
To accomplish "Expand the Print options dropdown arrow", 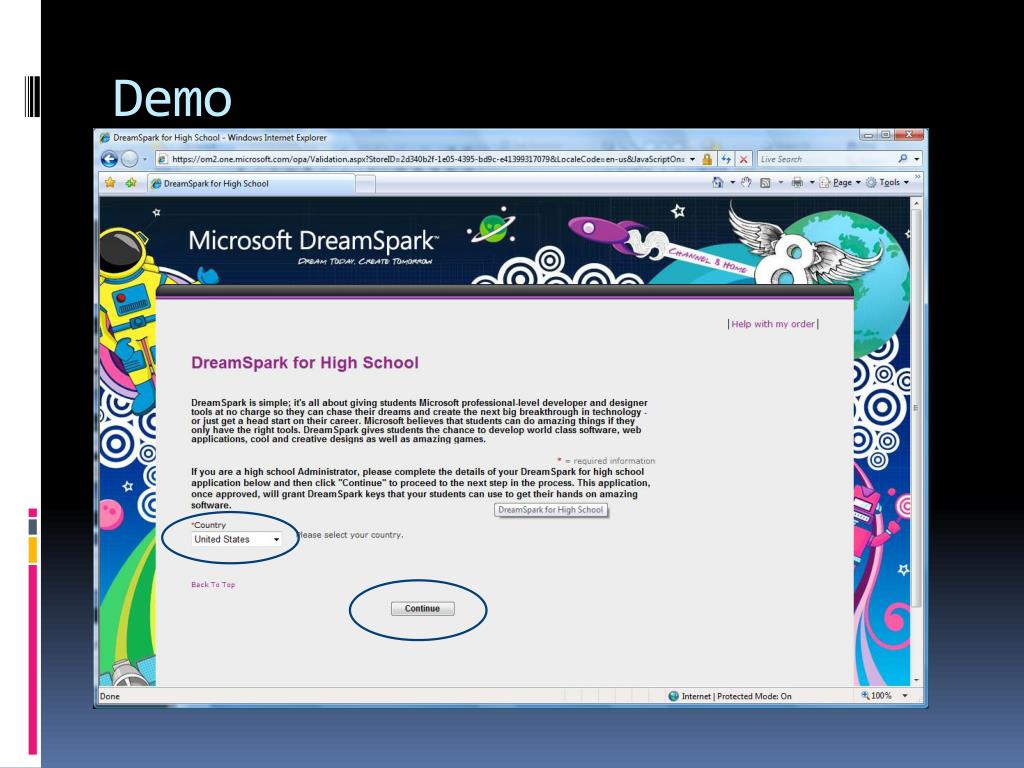I will (x=812, y=183).
